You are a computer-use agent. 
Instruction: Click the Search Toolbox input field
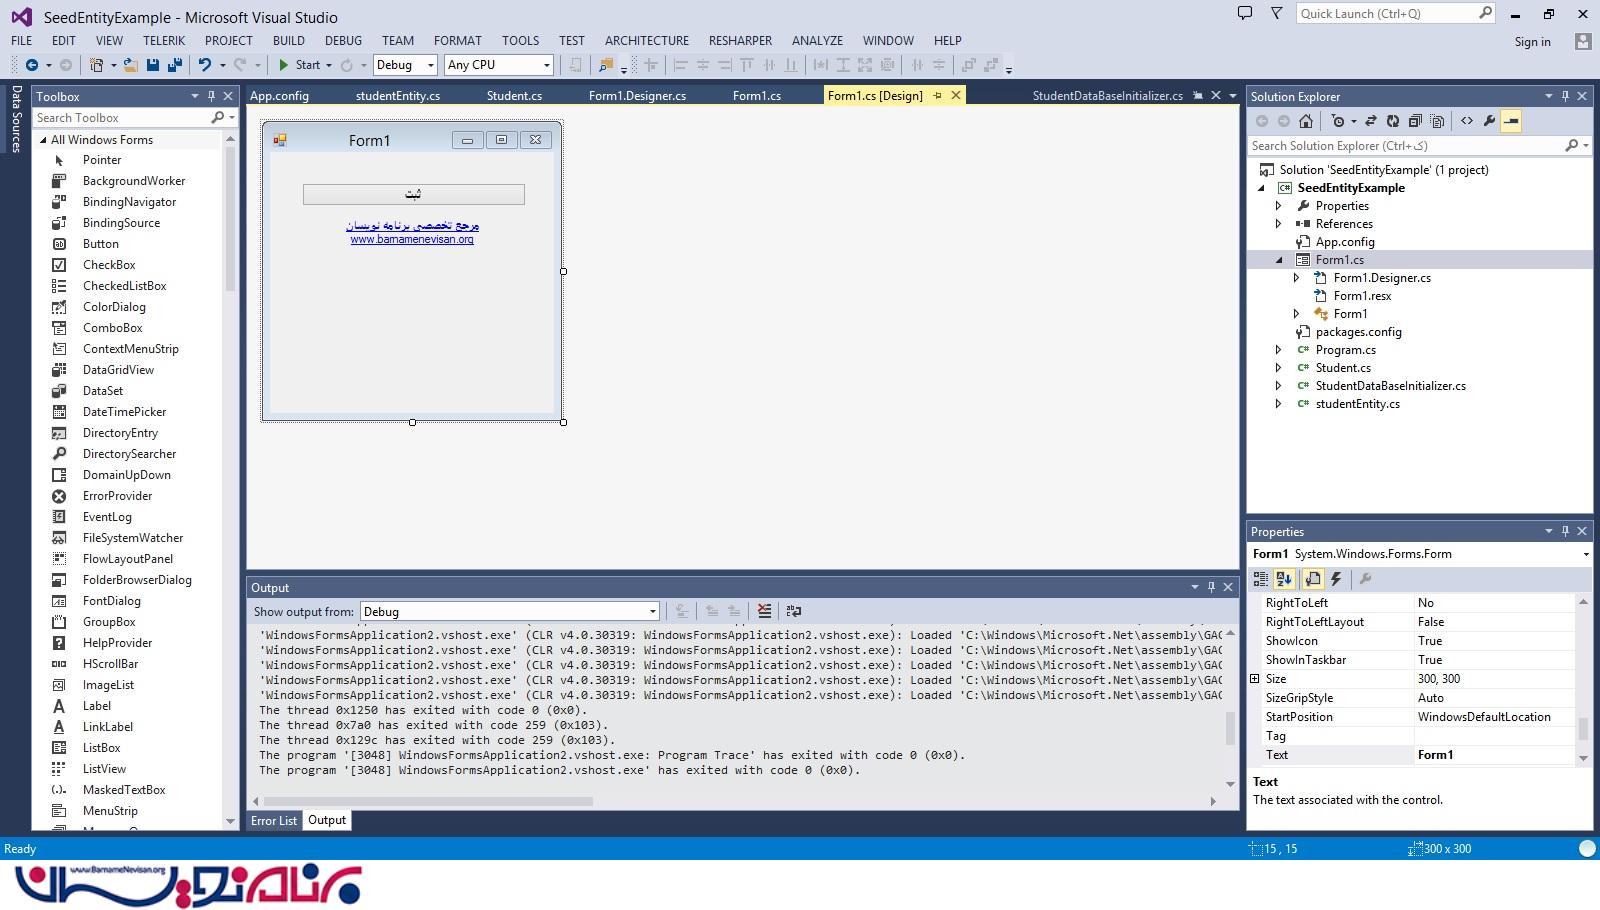(122, 118)
